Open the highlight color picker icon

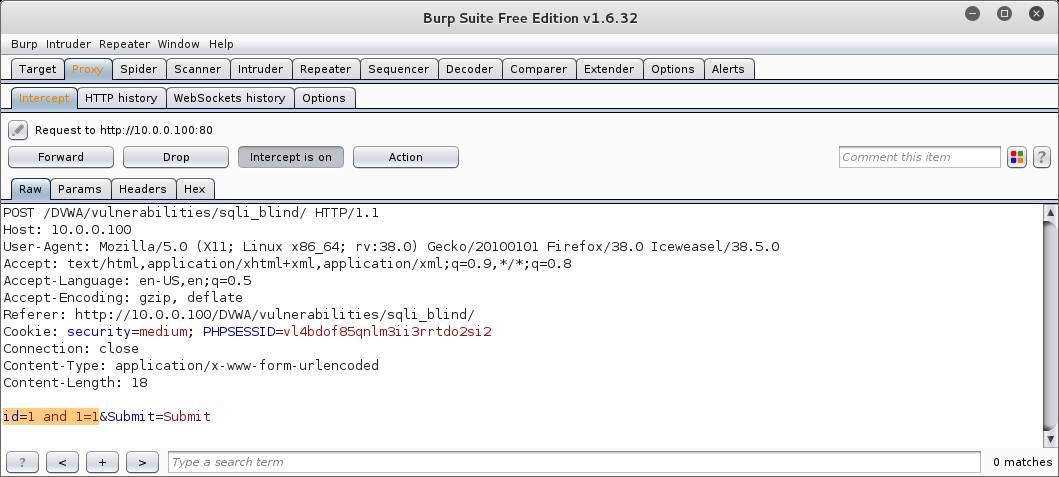[1016, 157]
